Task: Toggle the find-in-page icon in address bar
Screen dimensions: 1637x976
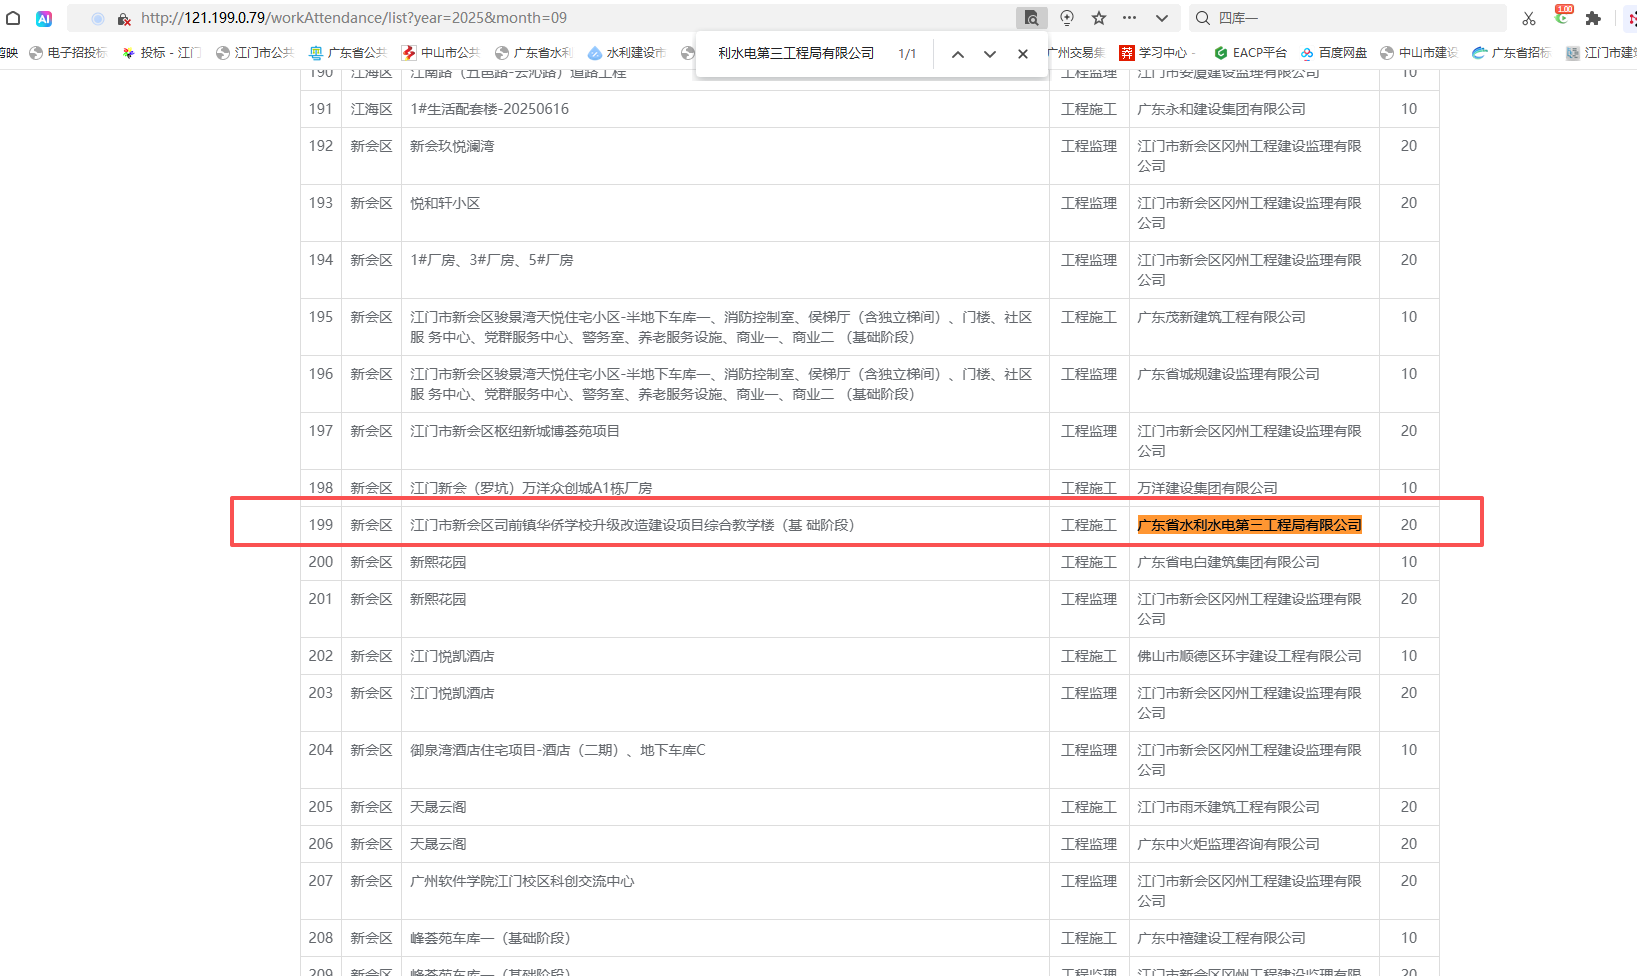Action: [x=1031, y=18]
